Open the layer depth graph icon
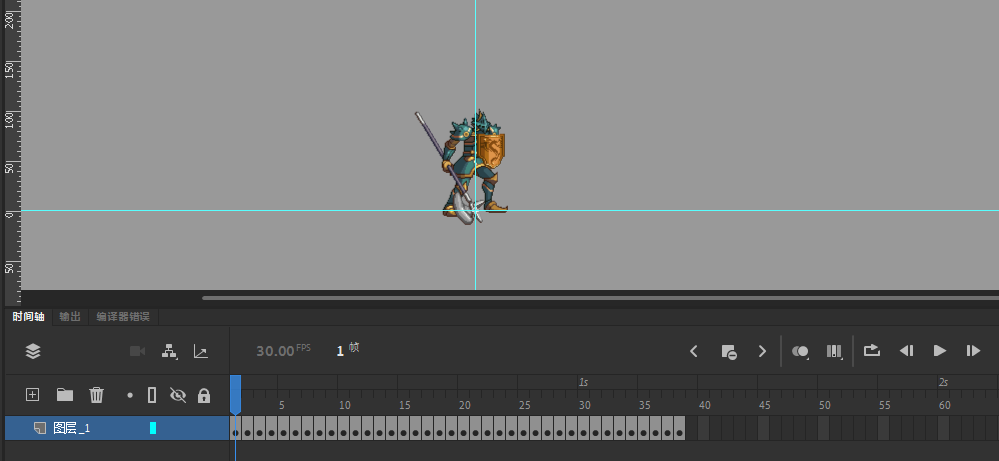 click(201, 351)
